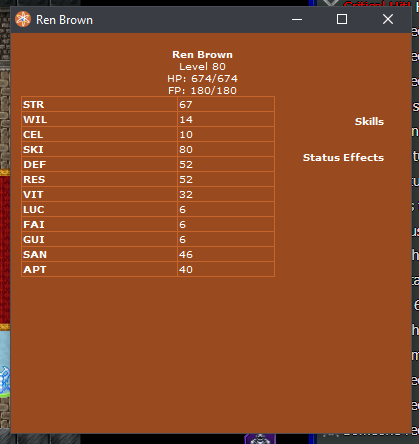Select the SKI stat label

click(x=33, y=150)
